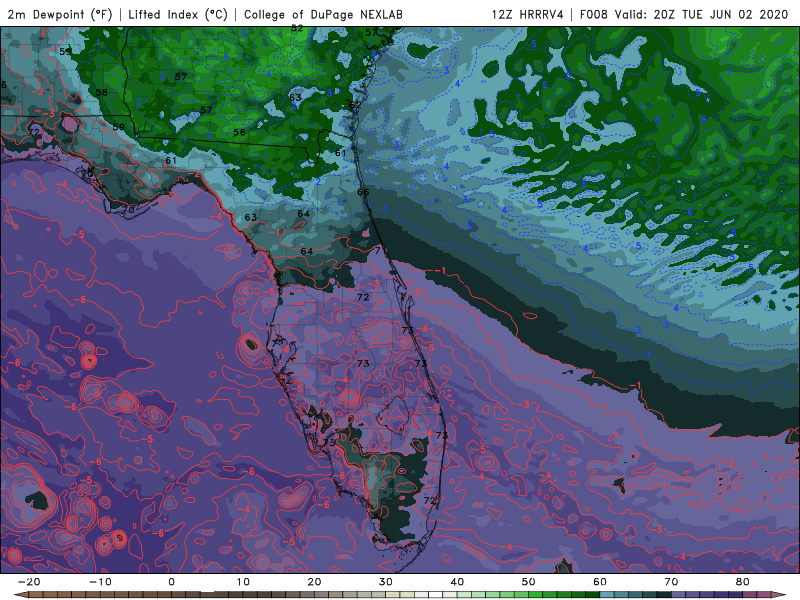
Task: Select the '60' color scale tick label
Action: (x=600, y=582)
